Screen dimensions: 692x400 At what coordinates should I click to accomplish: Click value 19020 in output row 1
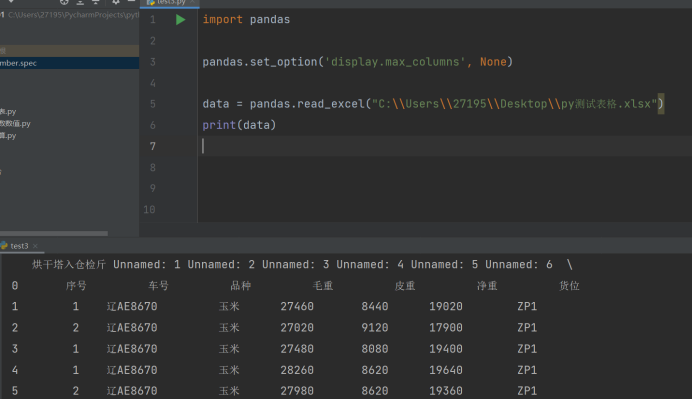[446, 306]
